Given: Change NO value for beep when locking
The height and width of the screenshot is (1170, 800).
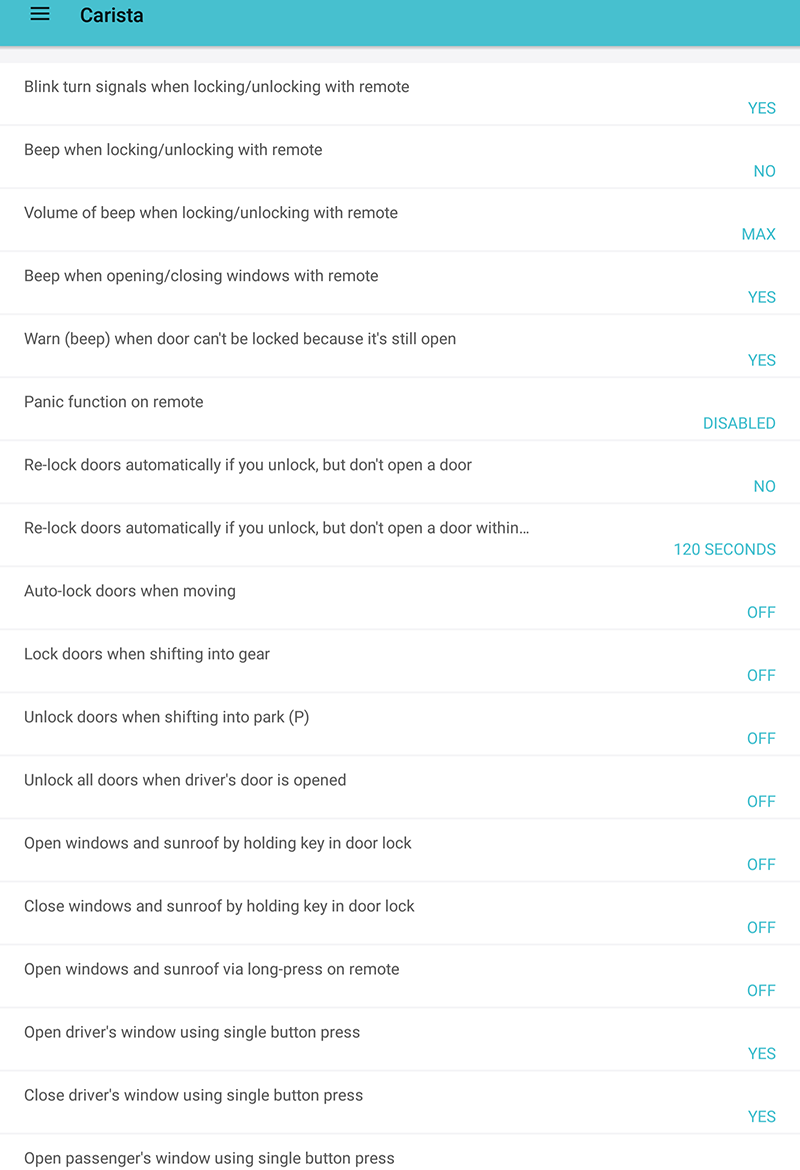Looking at the screenshot, I should tap(764, 172).
